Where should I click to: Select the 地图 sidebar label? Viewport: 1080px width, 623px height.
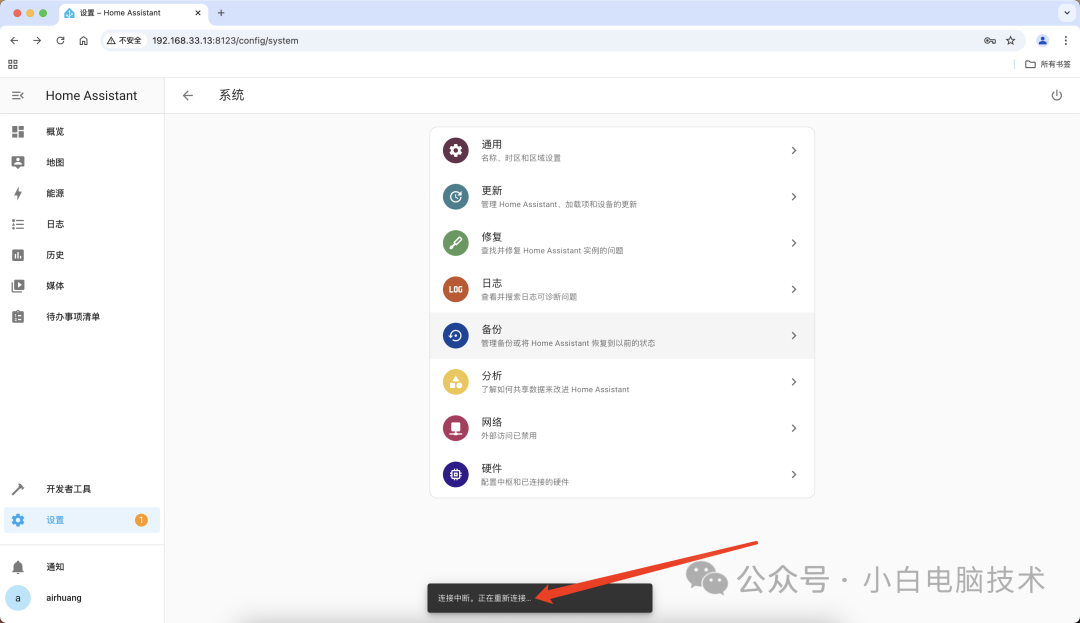point(55,162)
